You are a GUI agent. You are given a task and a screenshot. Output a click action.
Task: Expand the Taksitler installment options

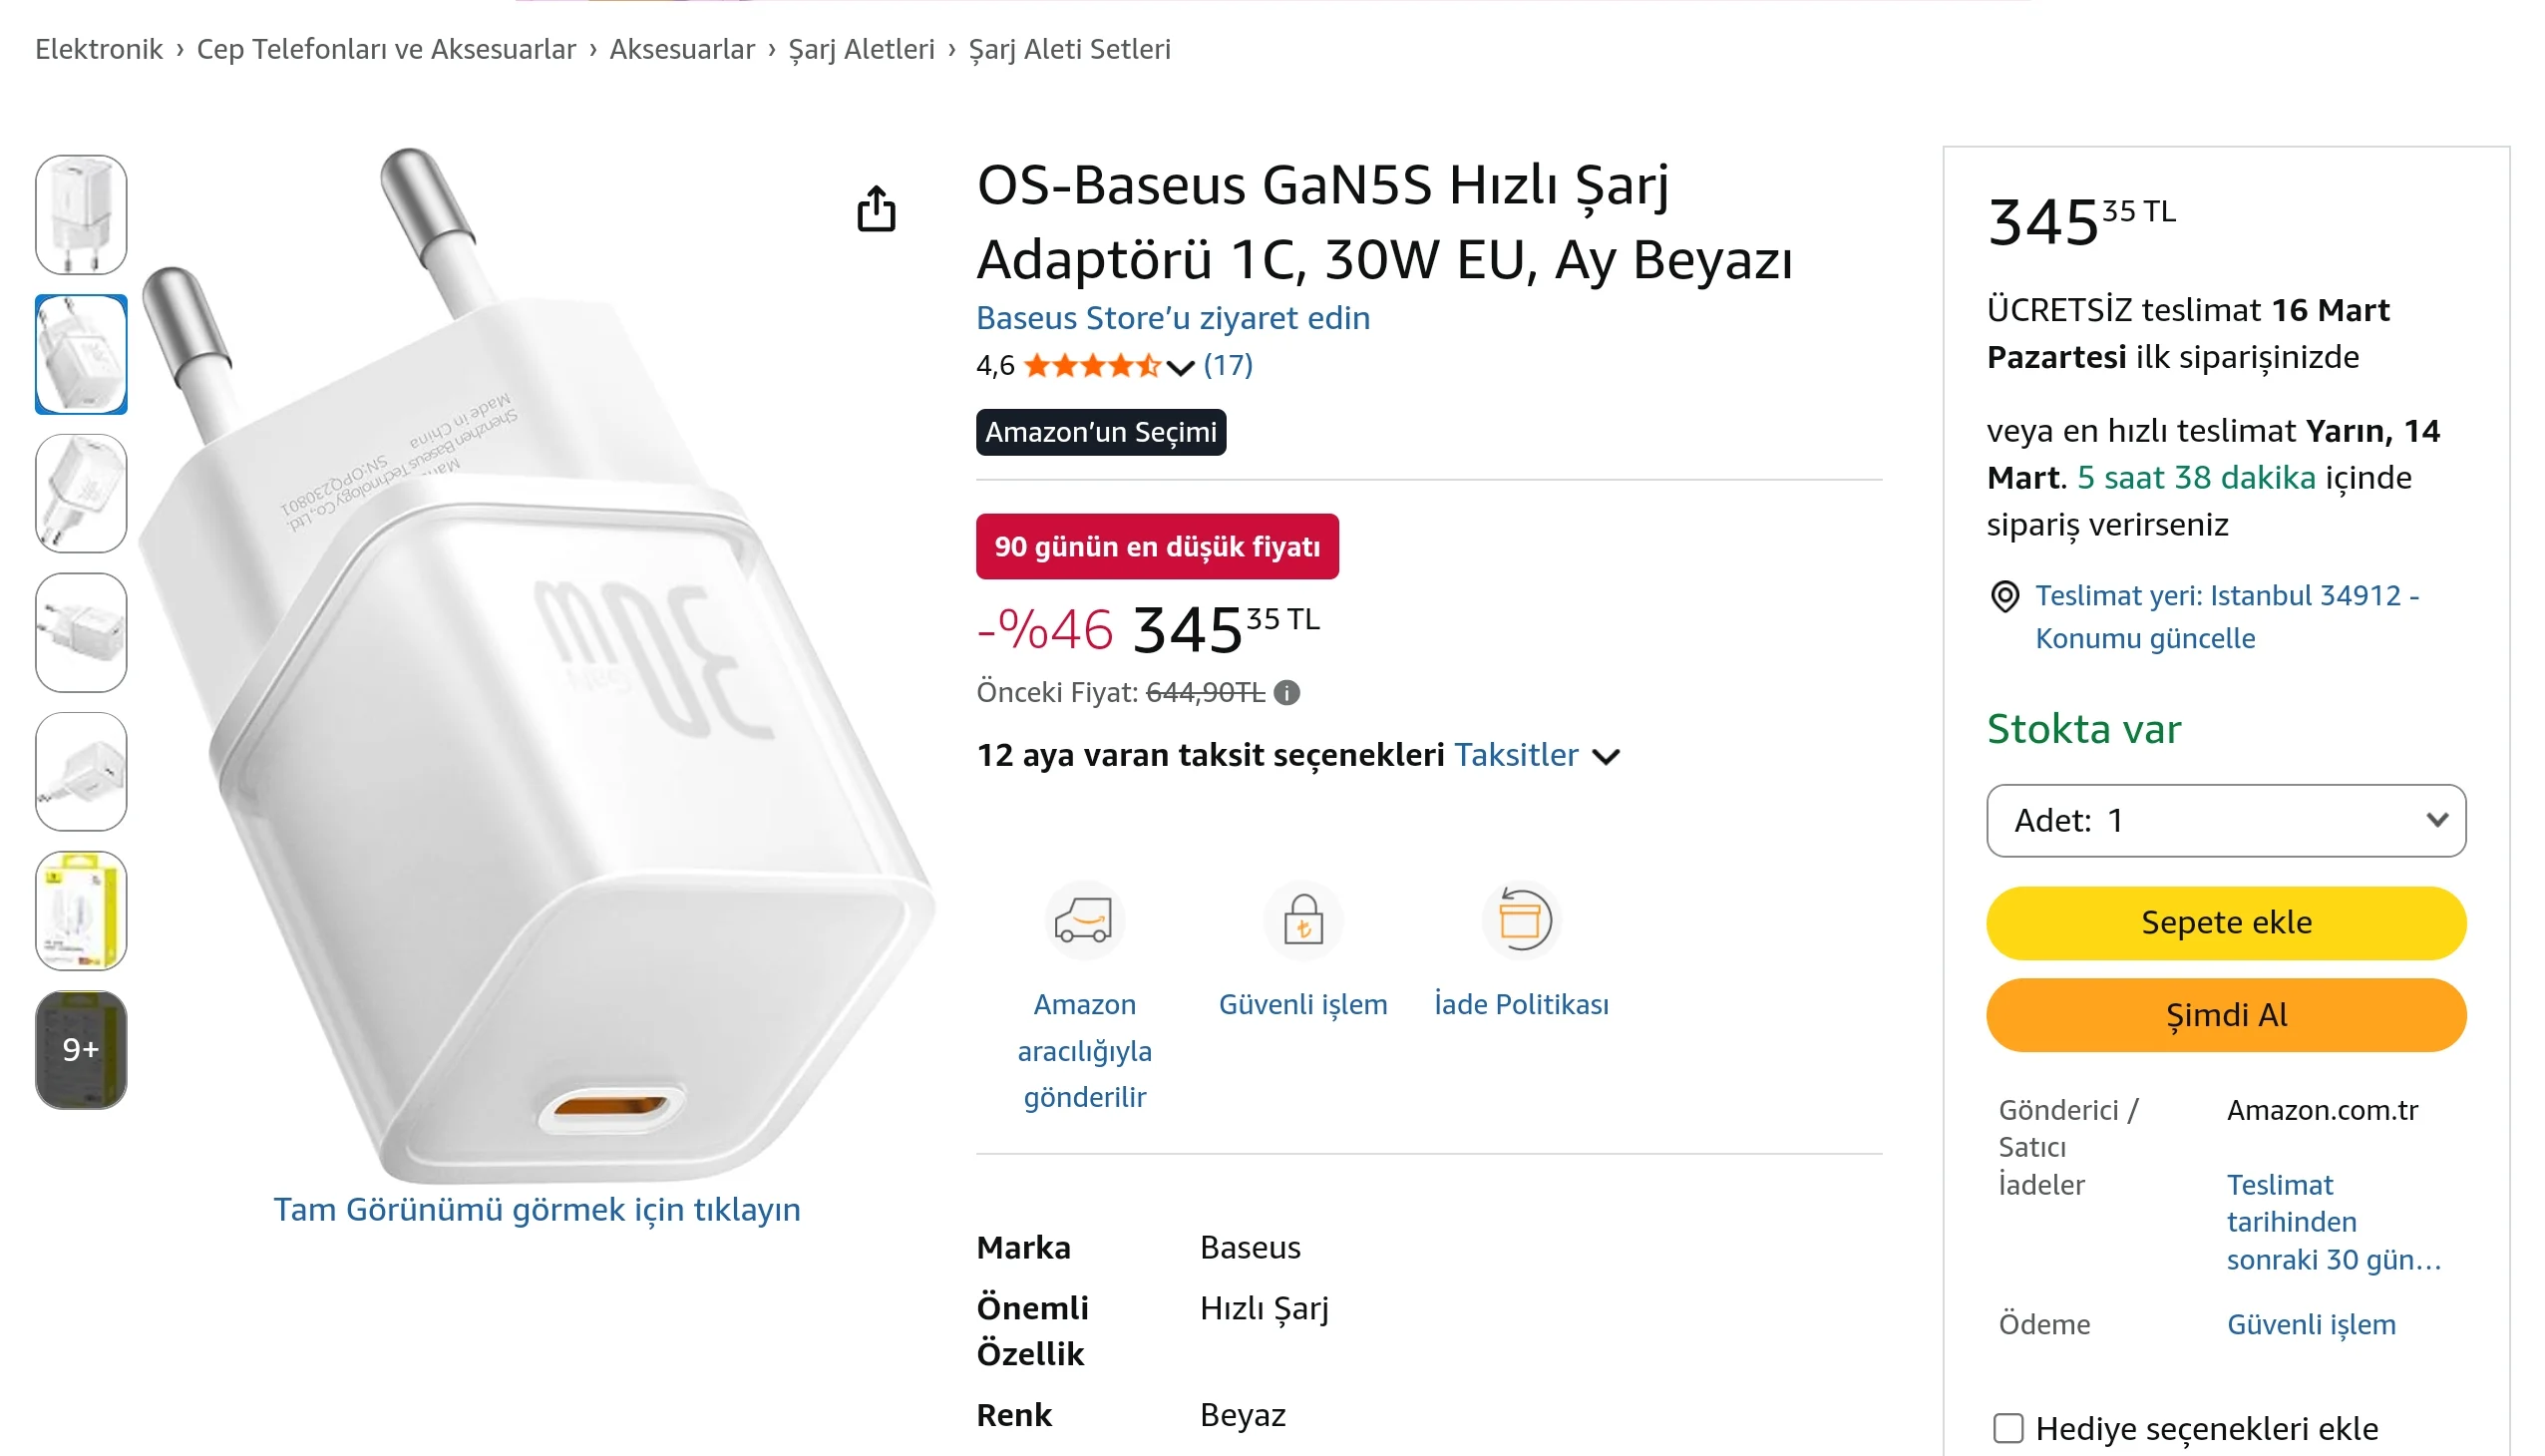click(x=1536, y=755)
